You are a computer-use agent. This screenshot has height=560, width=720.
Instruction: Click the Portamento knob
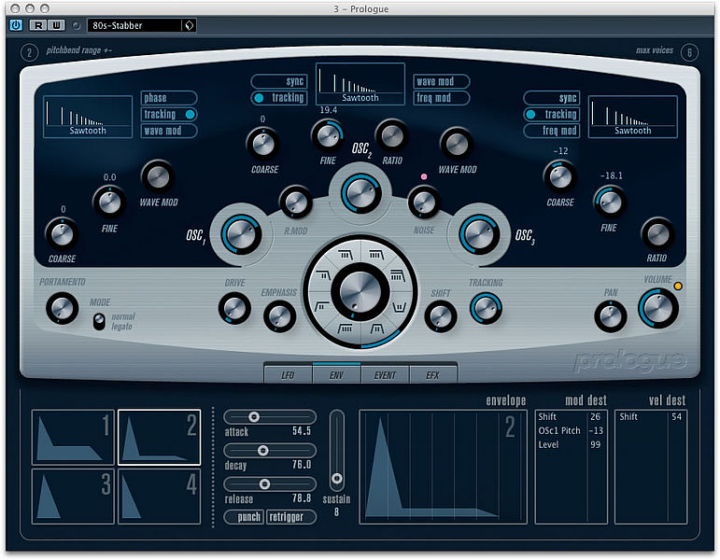(62, 308)
